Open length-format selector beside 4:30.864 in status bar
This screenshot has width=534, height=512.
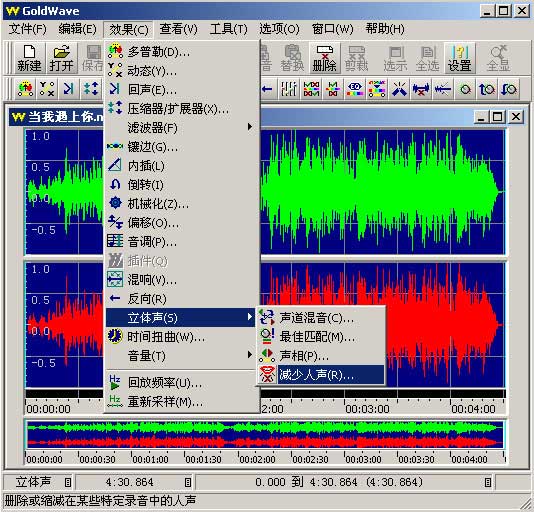tap(188, 482)
